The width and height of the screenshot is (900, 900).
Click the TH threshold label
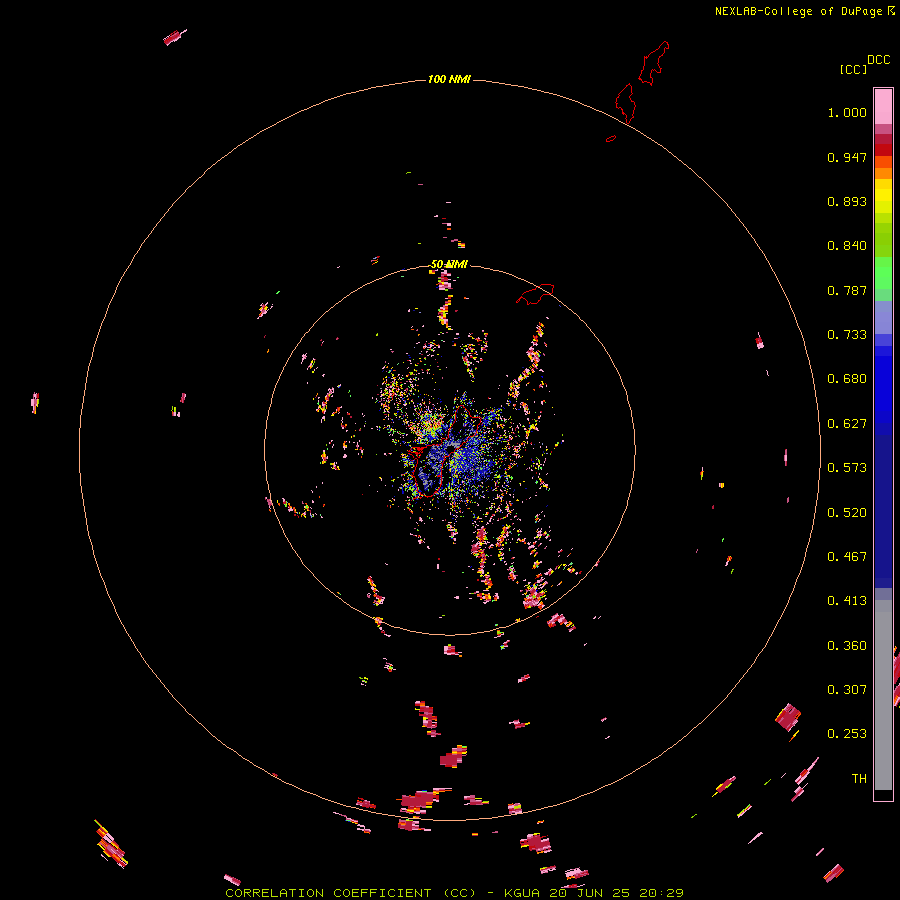tap(859, 779)
